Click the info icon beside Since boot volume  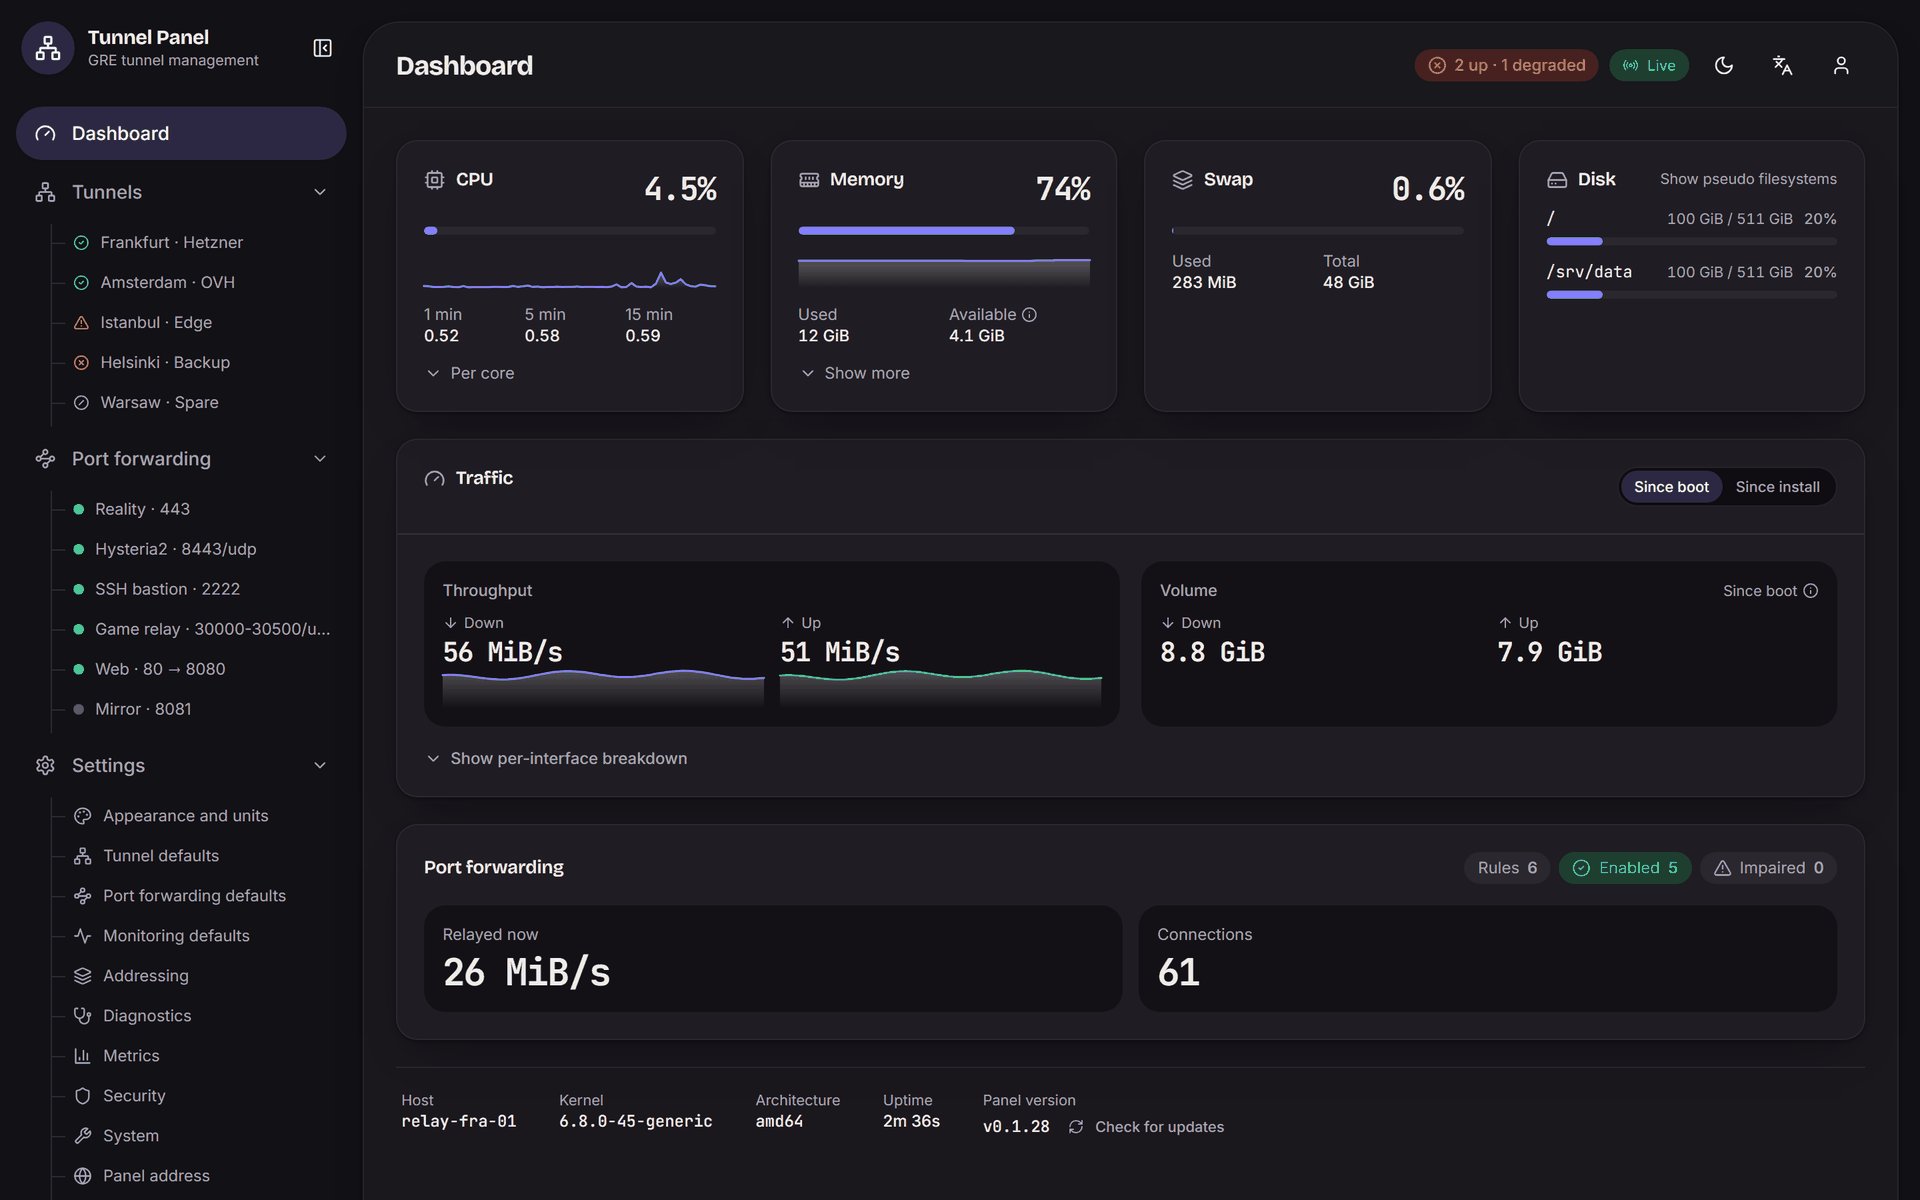tap(1810, 591)
